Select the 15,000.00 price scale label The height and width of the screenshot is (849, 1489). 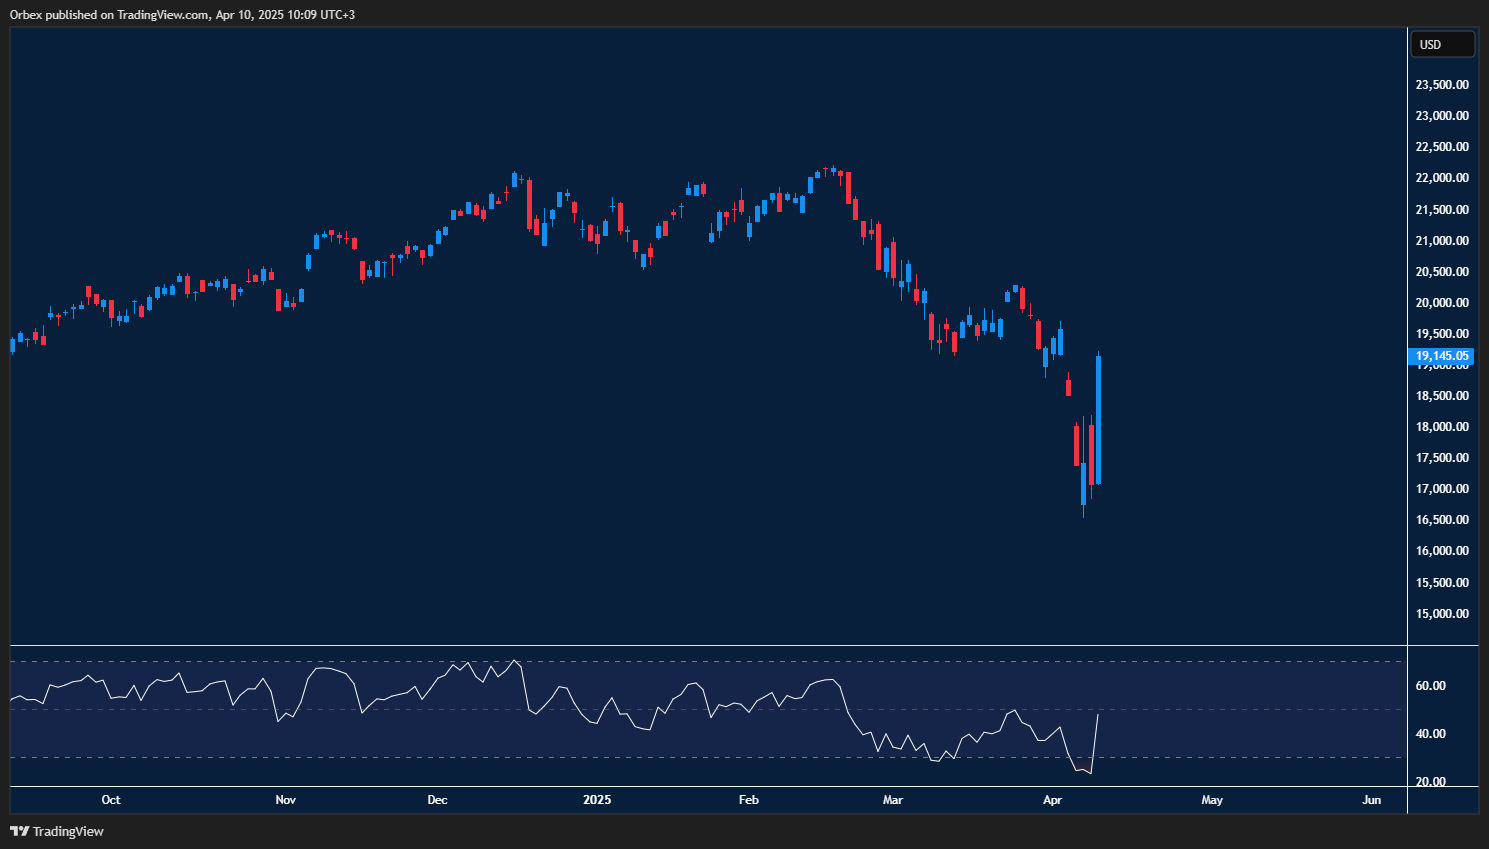pyautogui.click(x=1442, y=614)
